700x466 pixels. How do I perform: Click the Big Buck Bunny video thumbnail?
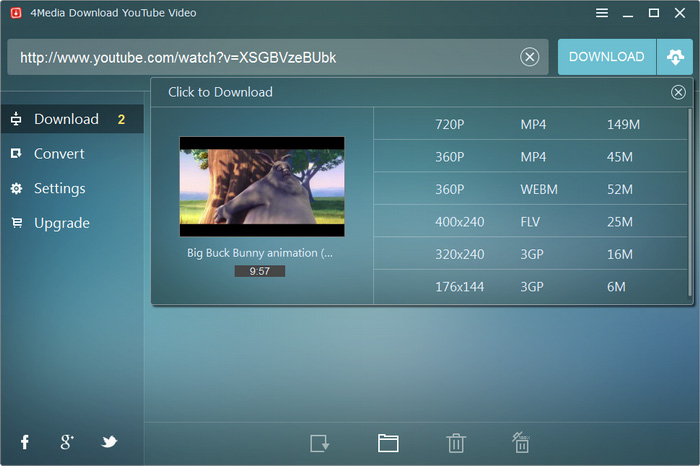262,187
